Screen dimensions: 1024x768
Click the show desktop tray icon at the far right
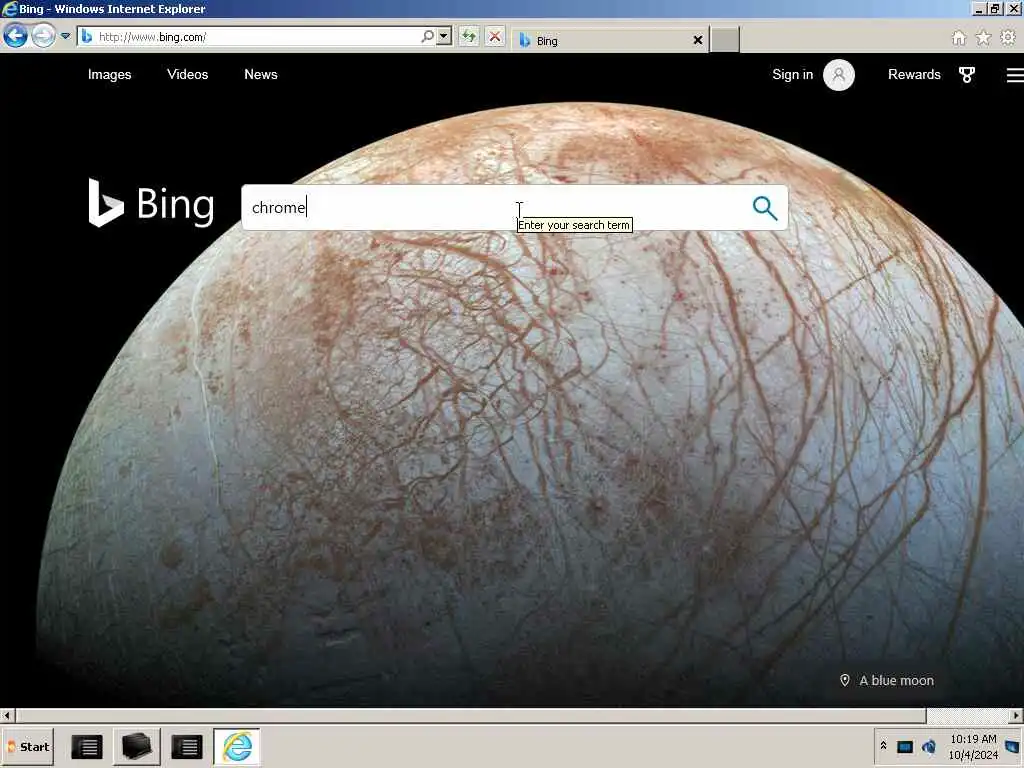point(1014,746)
